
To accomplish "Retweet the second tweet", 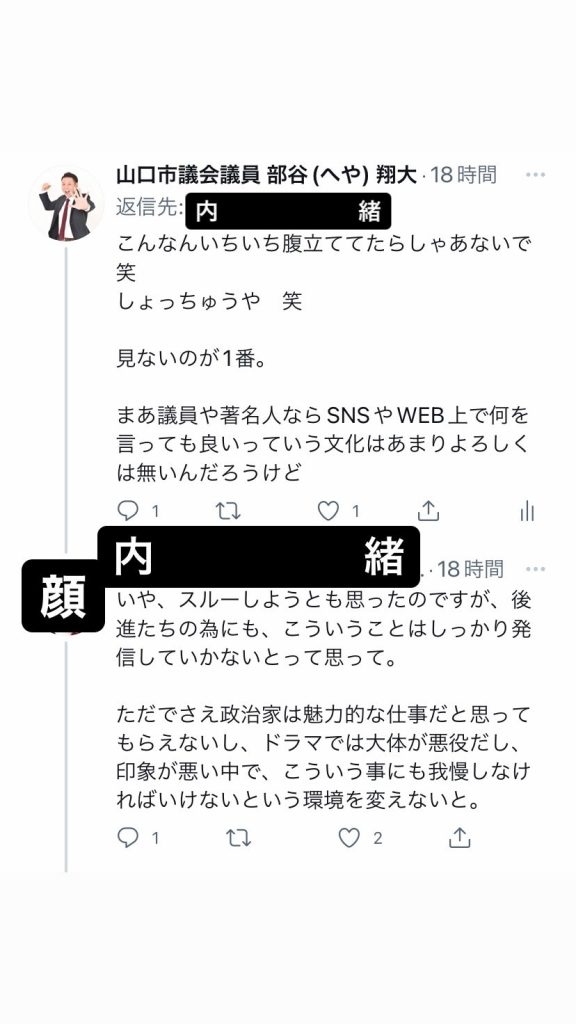I will click(238, 837).
